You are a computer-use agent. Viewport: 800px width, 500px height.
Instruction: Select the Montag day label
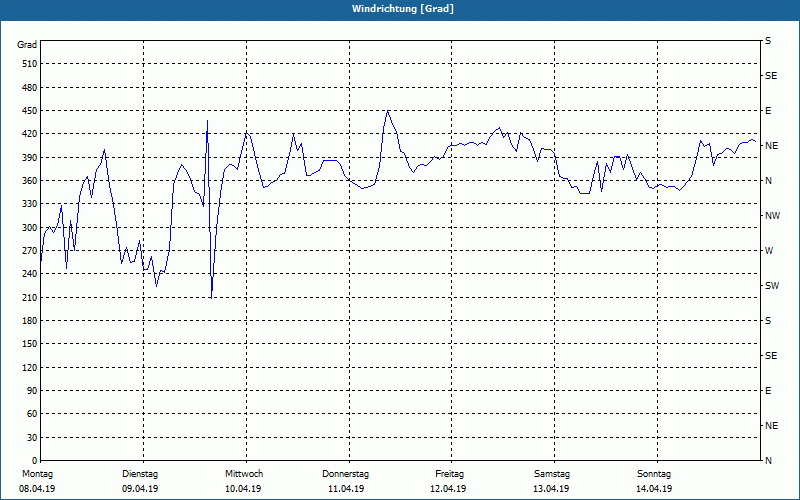(x=37, y=474)
